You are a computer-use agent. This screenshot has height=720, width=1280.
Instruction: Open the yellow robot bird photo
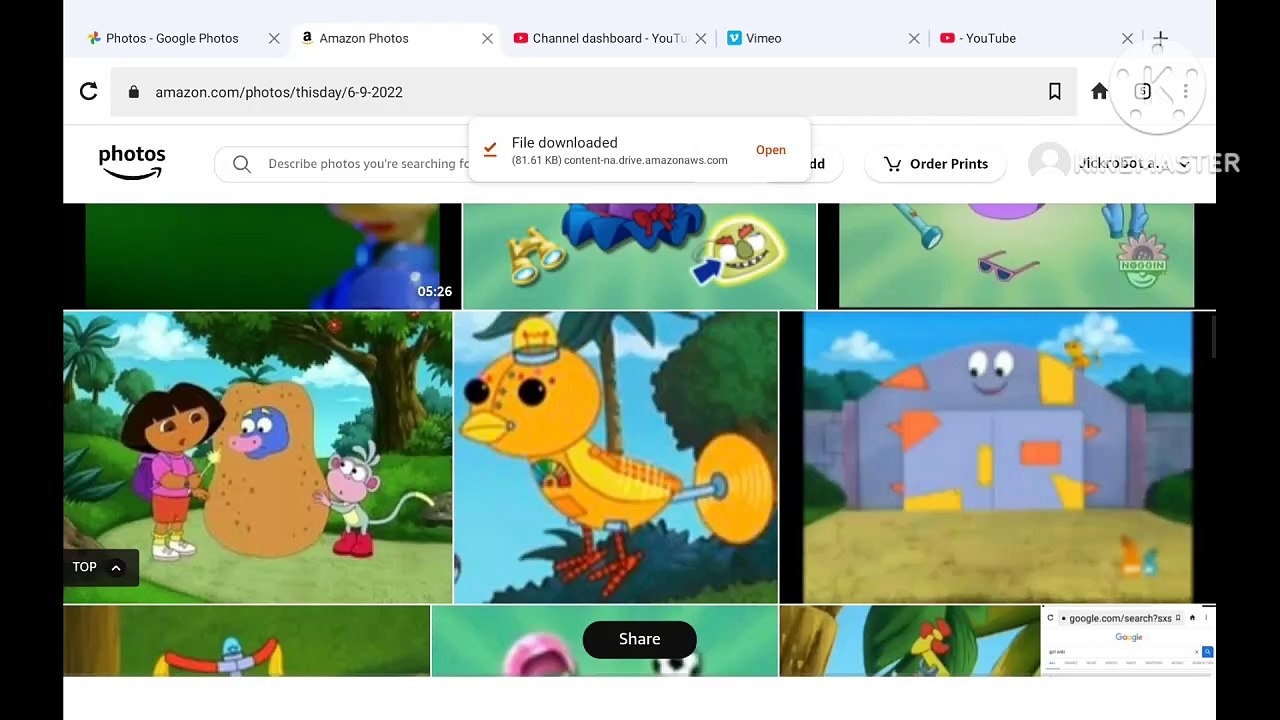pyautogui.click(x=616, y=458)
